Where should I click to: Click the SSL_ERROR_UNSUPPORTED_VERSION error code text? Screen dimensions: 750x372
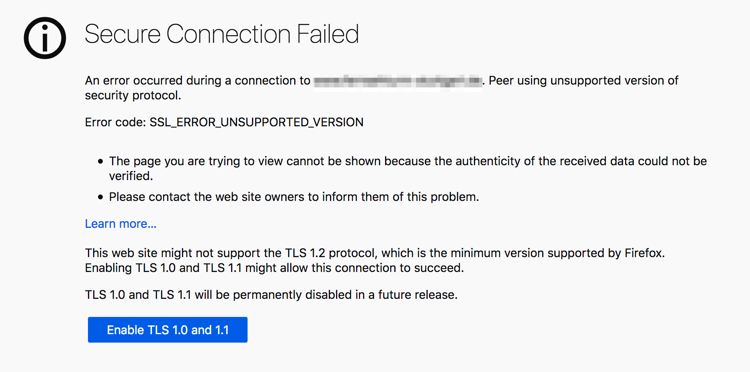[256, 122]
